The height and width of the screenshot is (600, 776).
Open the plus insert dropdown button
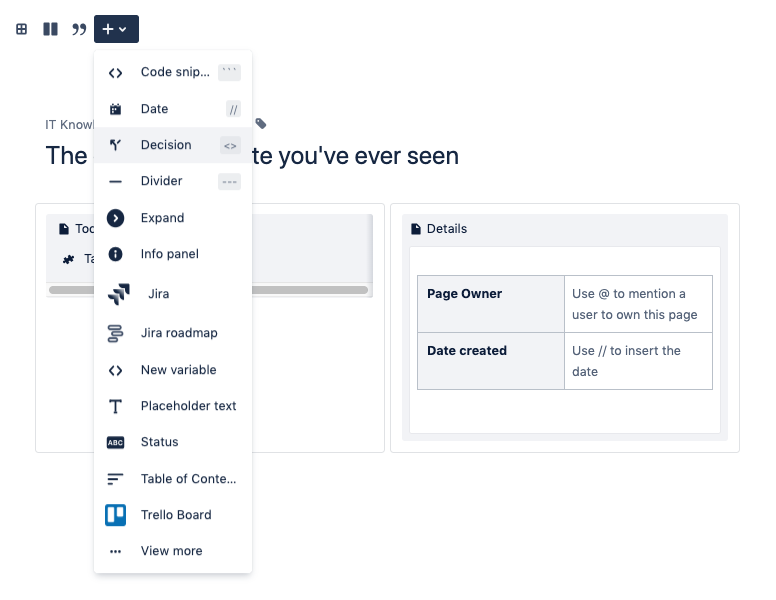click(116, 29)
